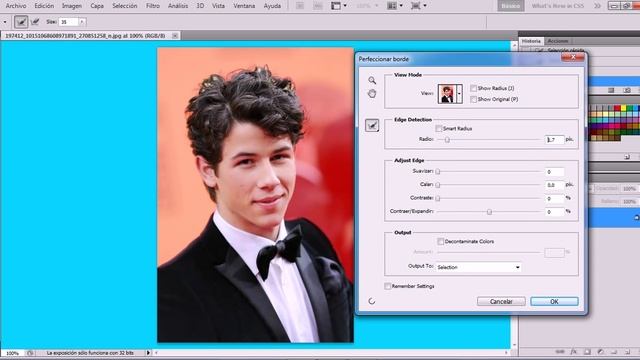This screenshot has height=360, width=640.
Task: Click the Calar slider handle
Action: [x=438, y=185]
